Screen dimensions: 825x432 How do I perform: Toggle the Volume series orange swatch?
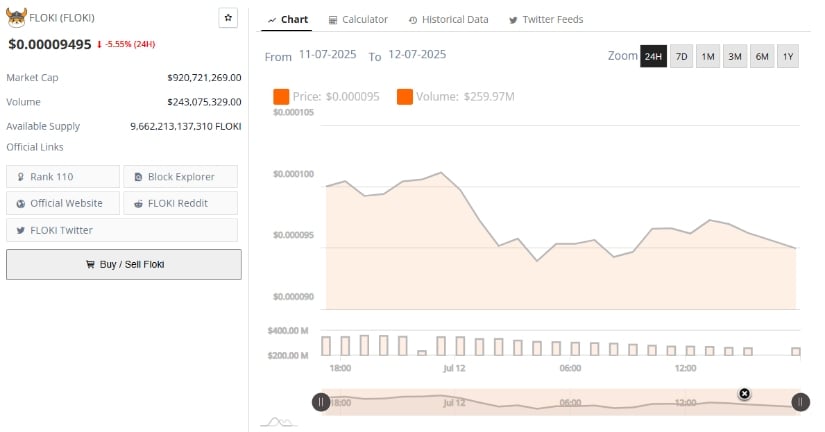coord(405,97)
